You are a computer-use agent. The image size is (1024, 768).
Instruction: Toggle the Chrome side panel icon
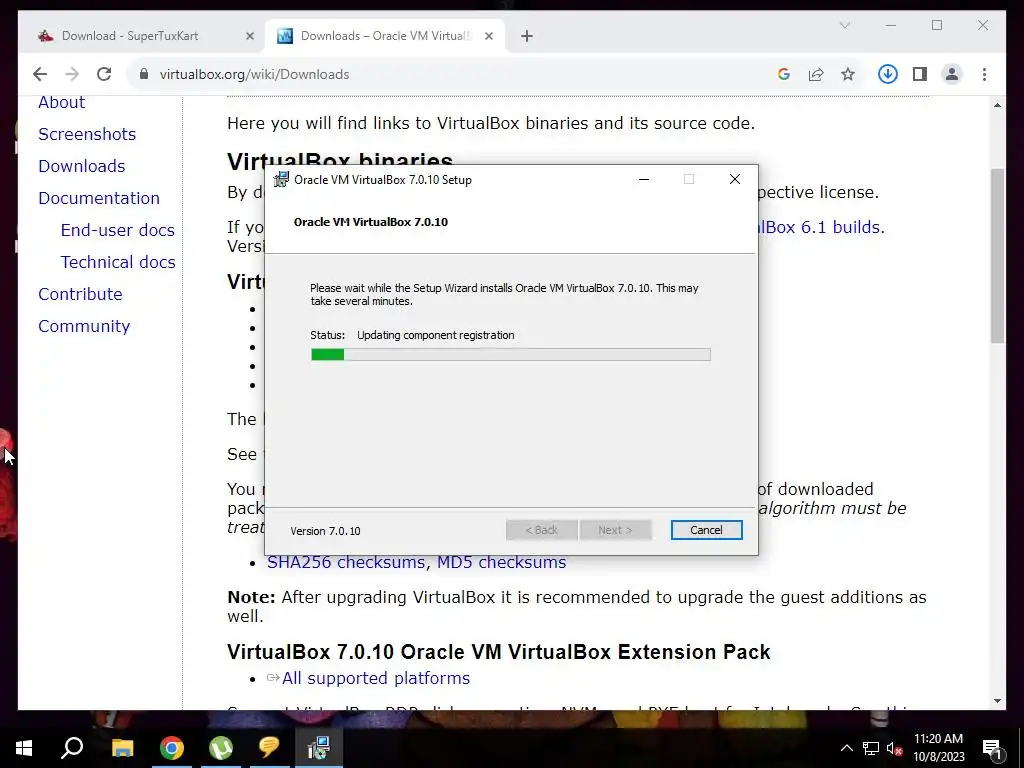point(920,74)
